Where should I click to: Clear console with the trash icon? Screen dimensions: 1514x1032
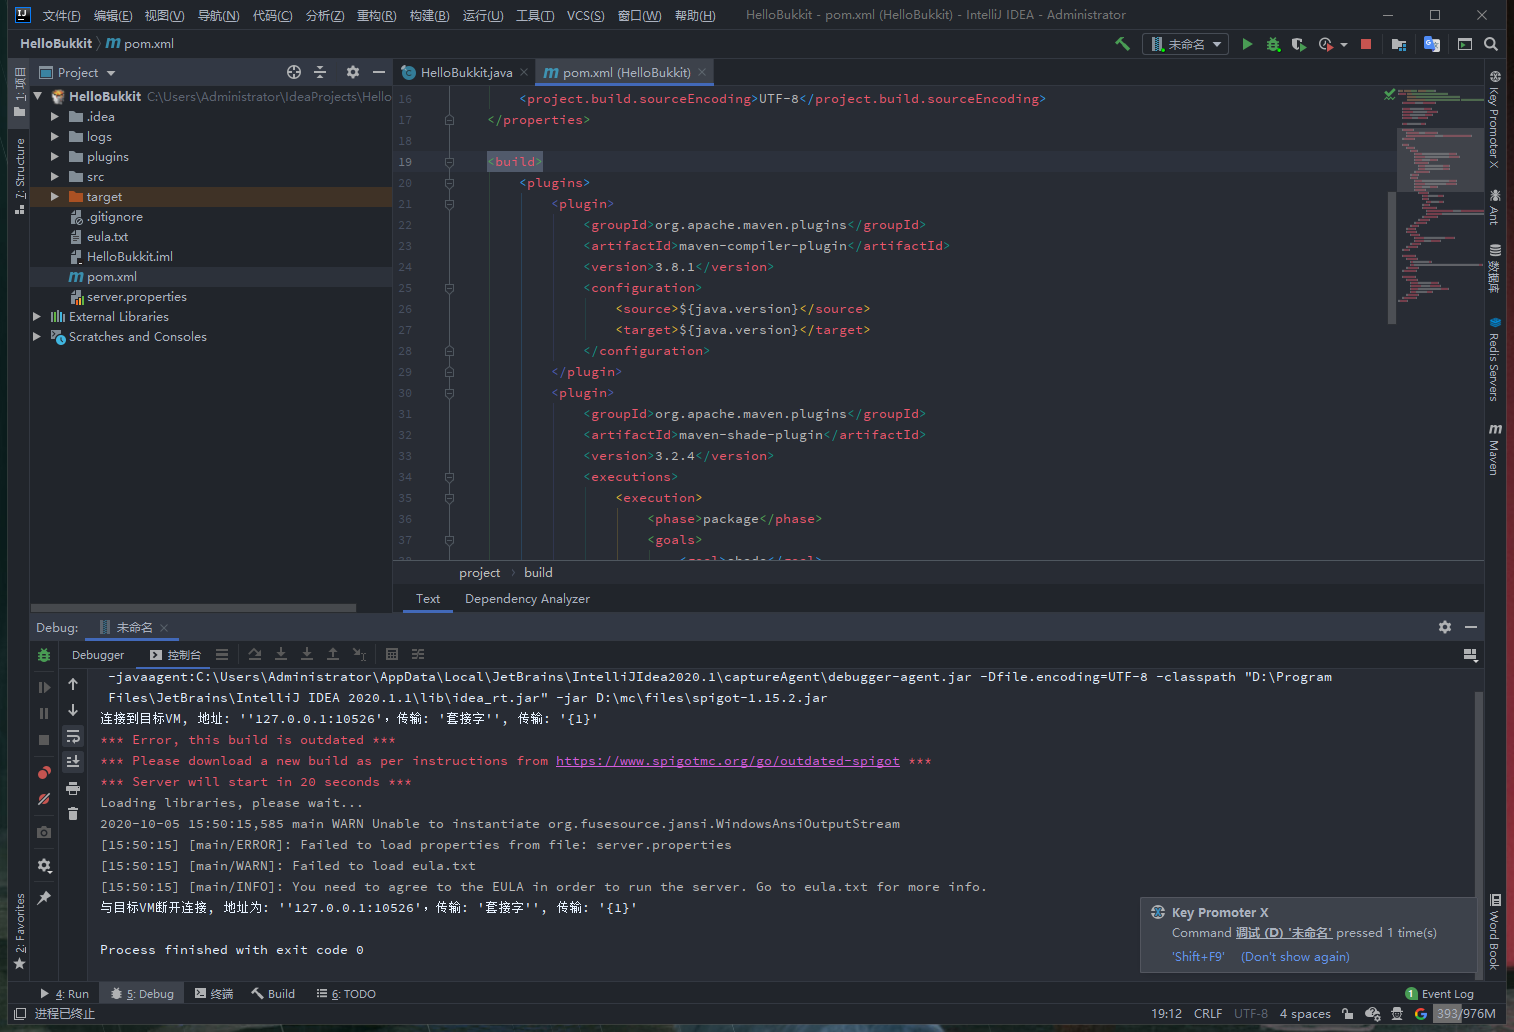[x=73, y=813]
